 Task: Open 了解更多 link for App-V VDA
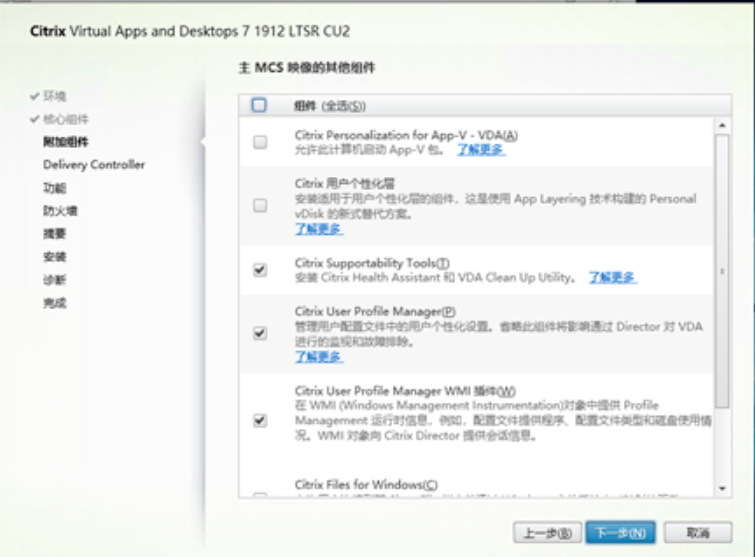481,150
